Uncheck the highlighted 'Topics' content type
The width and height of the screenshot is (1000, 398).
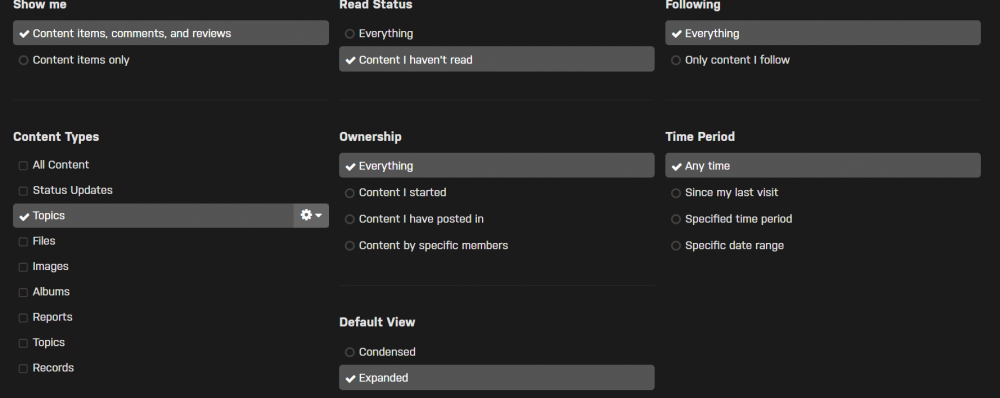click(153, 216)
